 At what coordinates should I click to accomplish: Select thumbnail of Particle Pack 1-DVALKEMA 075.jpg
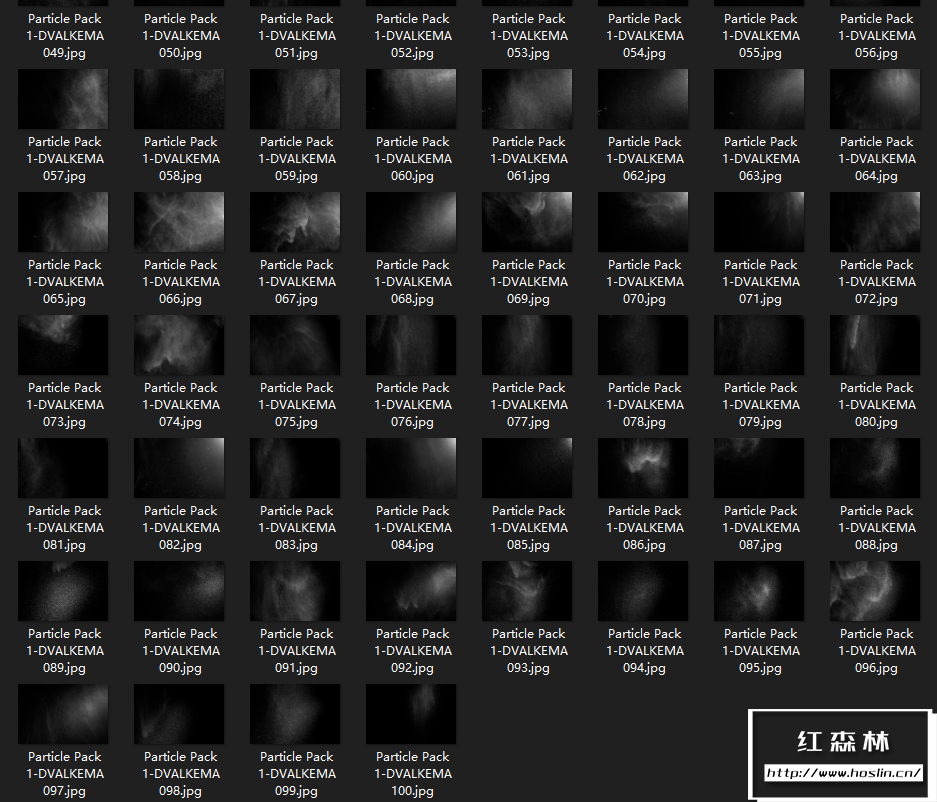295,345
